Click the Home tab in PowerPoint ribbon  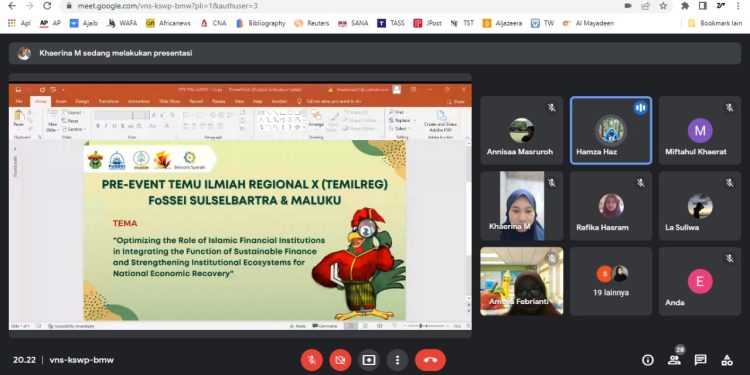click(41, 101)
